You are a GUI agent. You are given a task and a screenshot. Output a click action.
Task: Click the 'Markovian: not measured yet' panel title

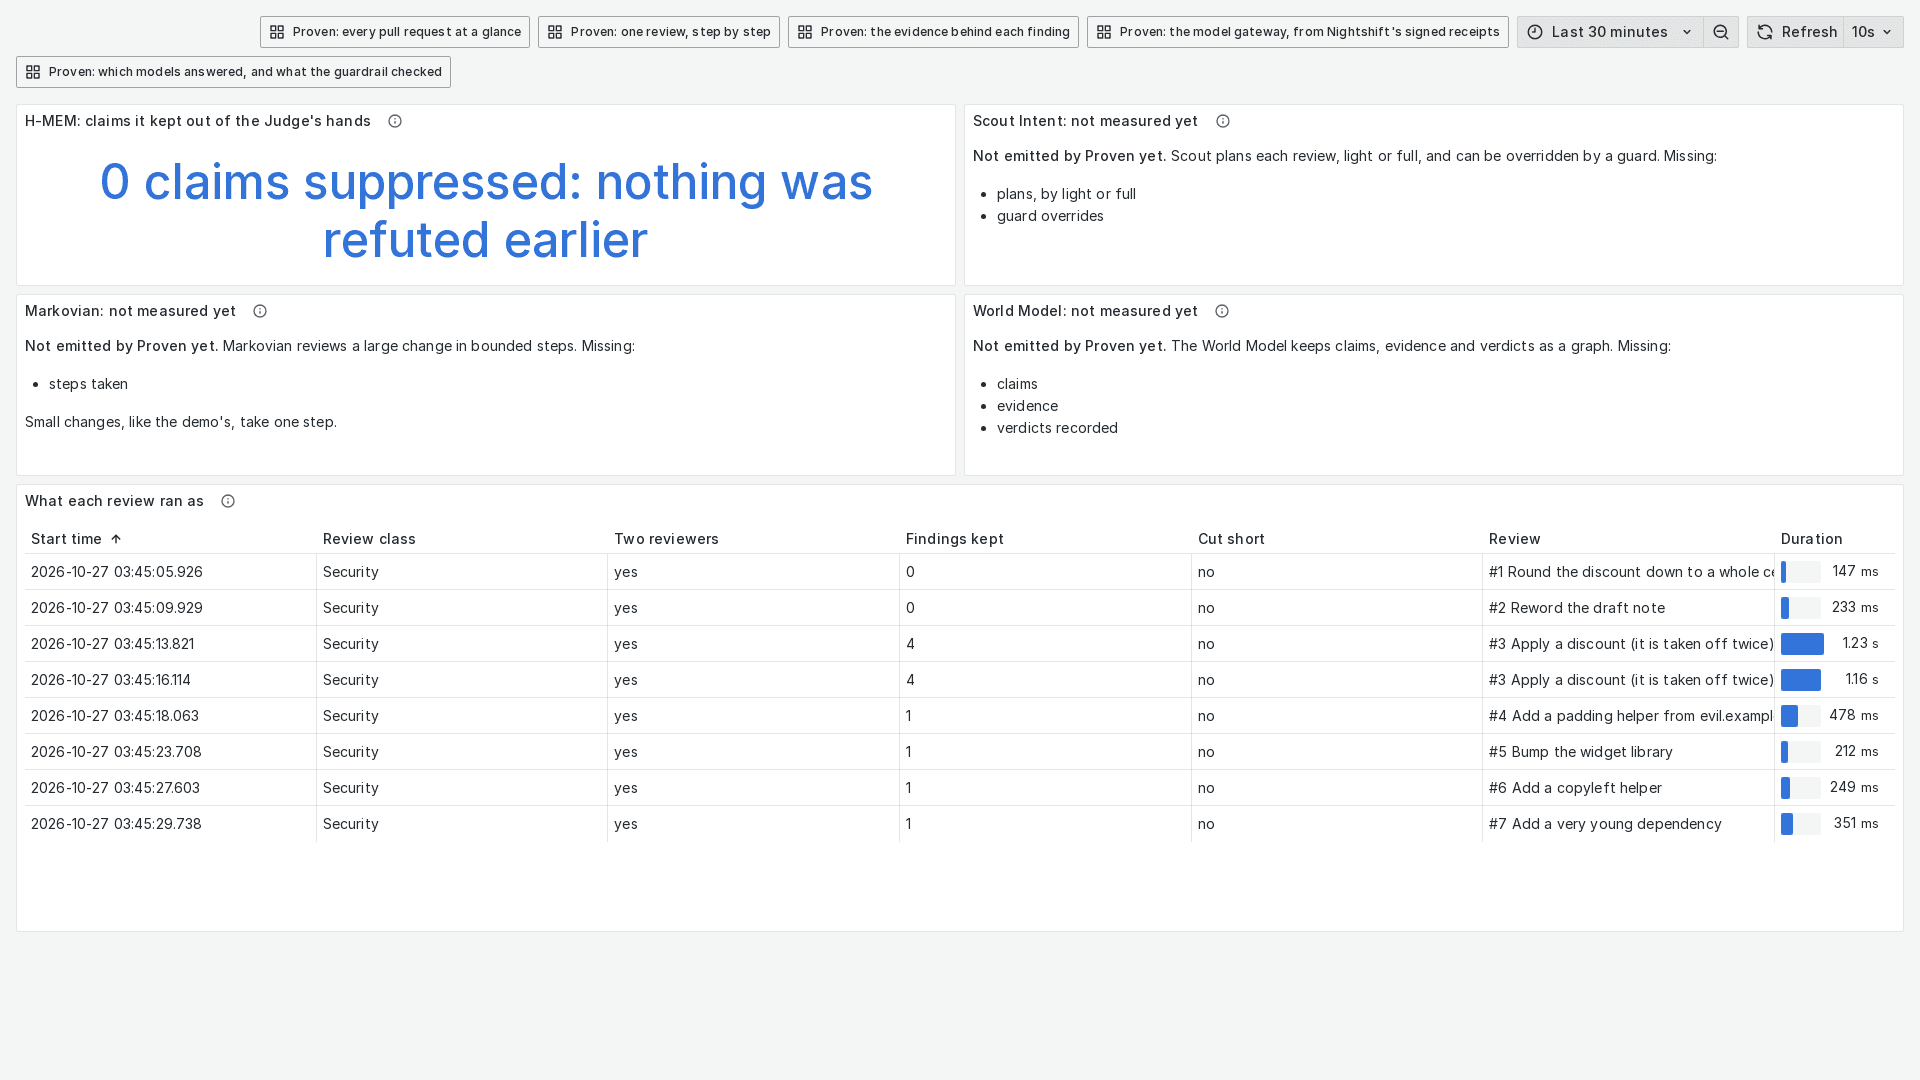point(131,311)
